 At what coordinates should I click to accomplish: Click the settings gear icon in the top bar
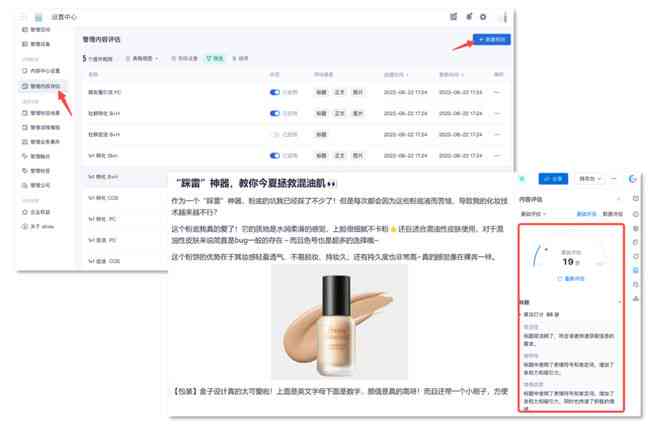[483, 17]
